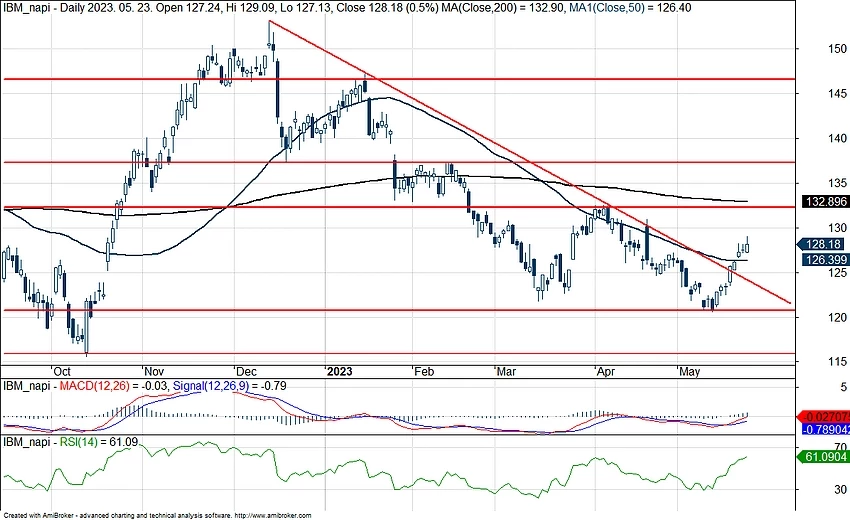Click the 150 price axis label

(837, 49)
